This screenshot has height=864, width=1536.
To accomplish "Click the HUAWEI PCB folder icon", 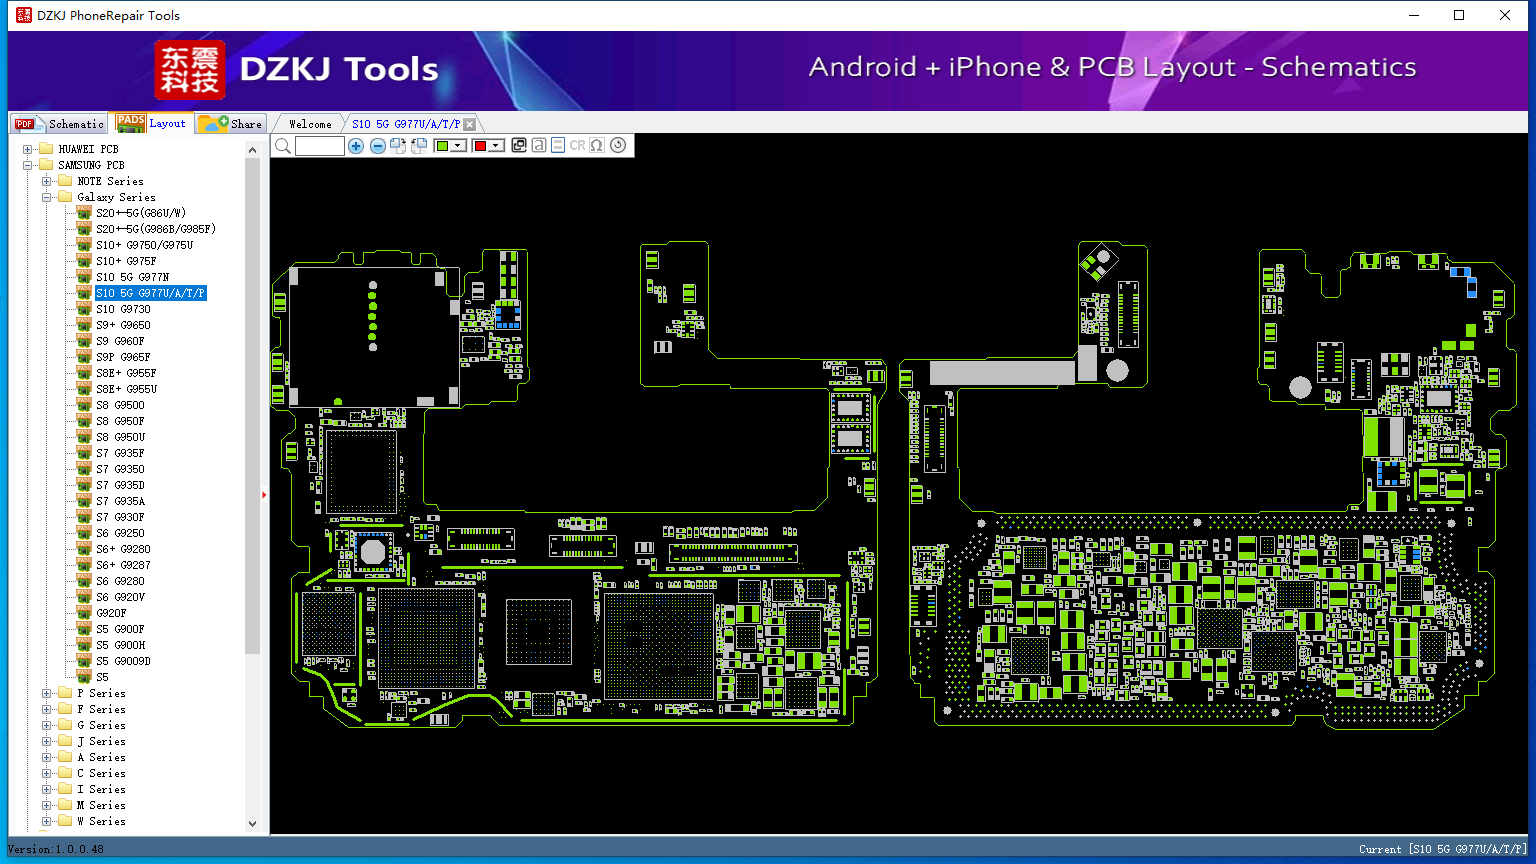I will pos(46,149).
